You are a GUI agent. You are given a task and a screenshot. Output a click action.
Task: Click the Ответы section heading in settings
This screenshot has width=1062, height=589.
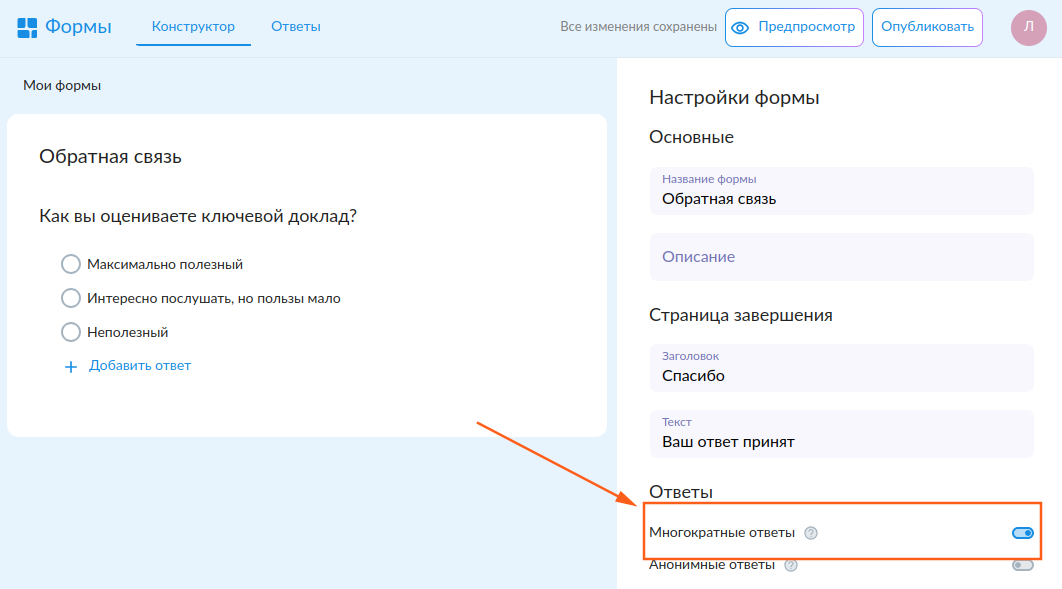(681, 492)
